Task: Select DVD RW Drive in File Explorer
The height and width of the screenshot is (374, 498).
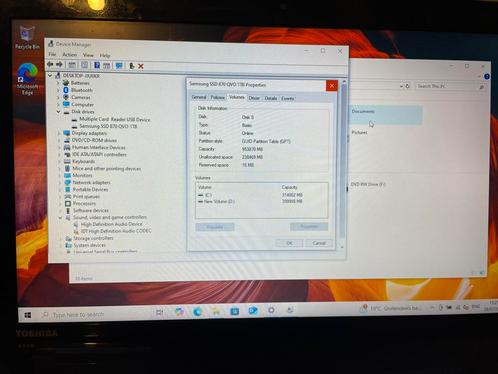Action: [368, 184]
